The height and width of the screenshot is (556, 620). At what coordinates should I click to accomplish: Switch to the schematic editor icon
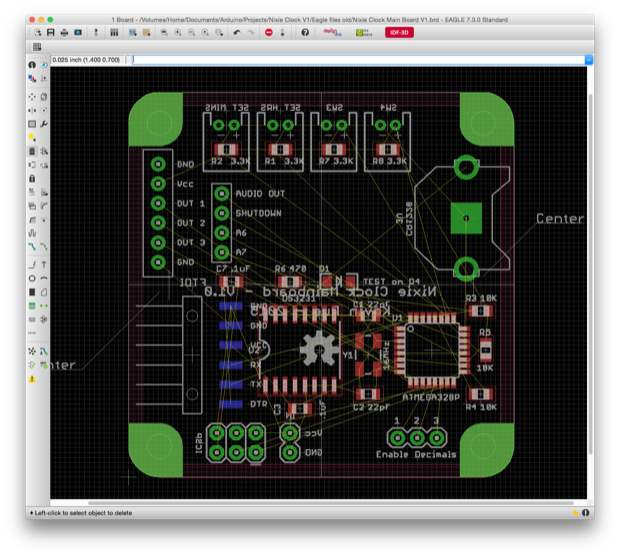click(96, 32)
